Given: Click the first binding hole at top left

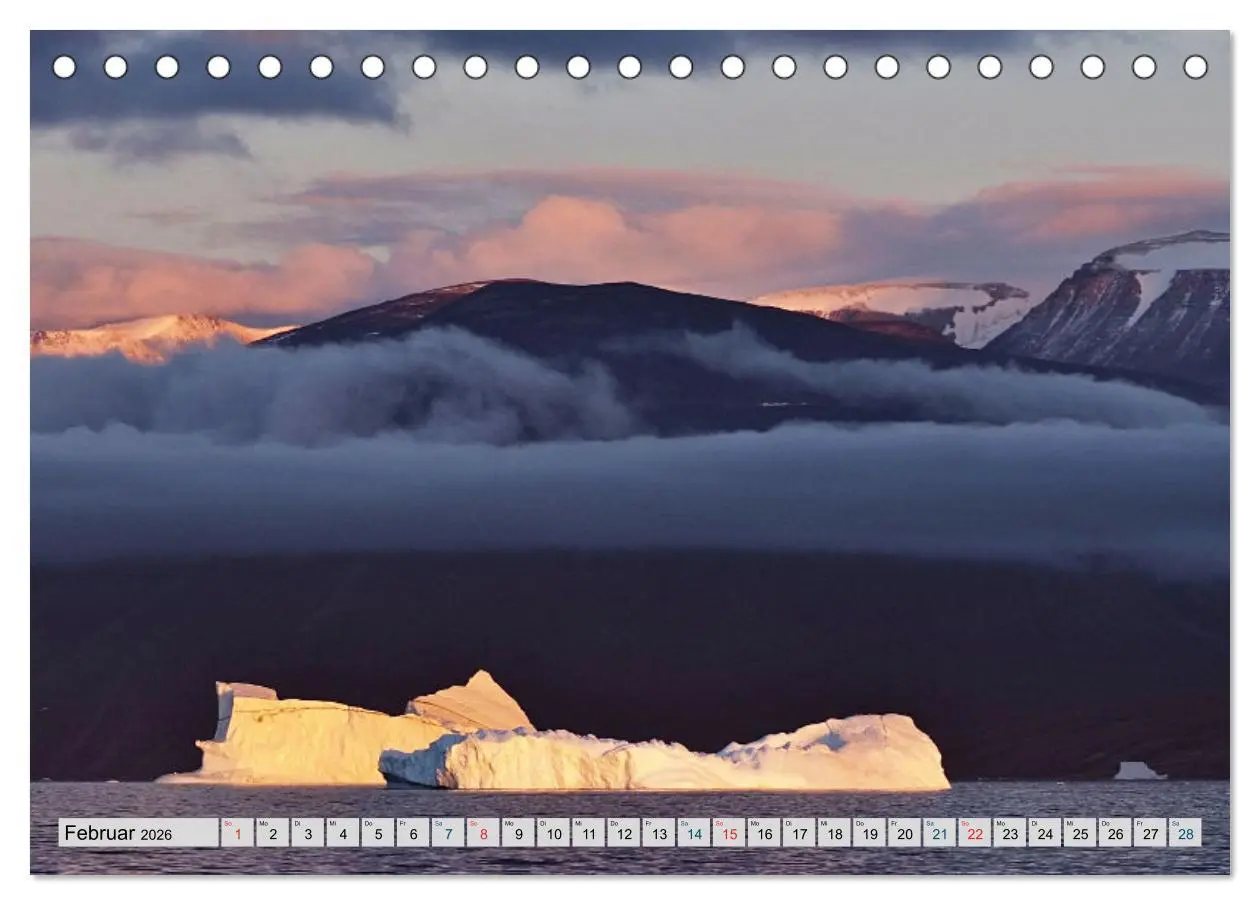Looking at the screenshot, I should [x=64, y=67].
